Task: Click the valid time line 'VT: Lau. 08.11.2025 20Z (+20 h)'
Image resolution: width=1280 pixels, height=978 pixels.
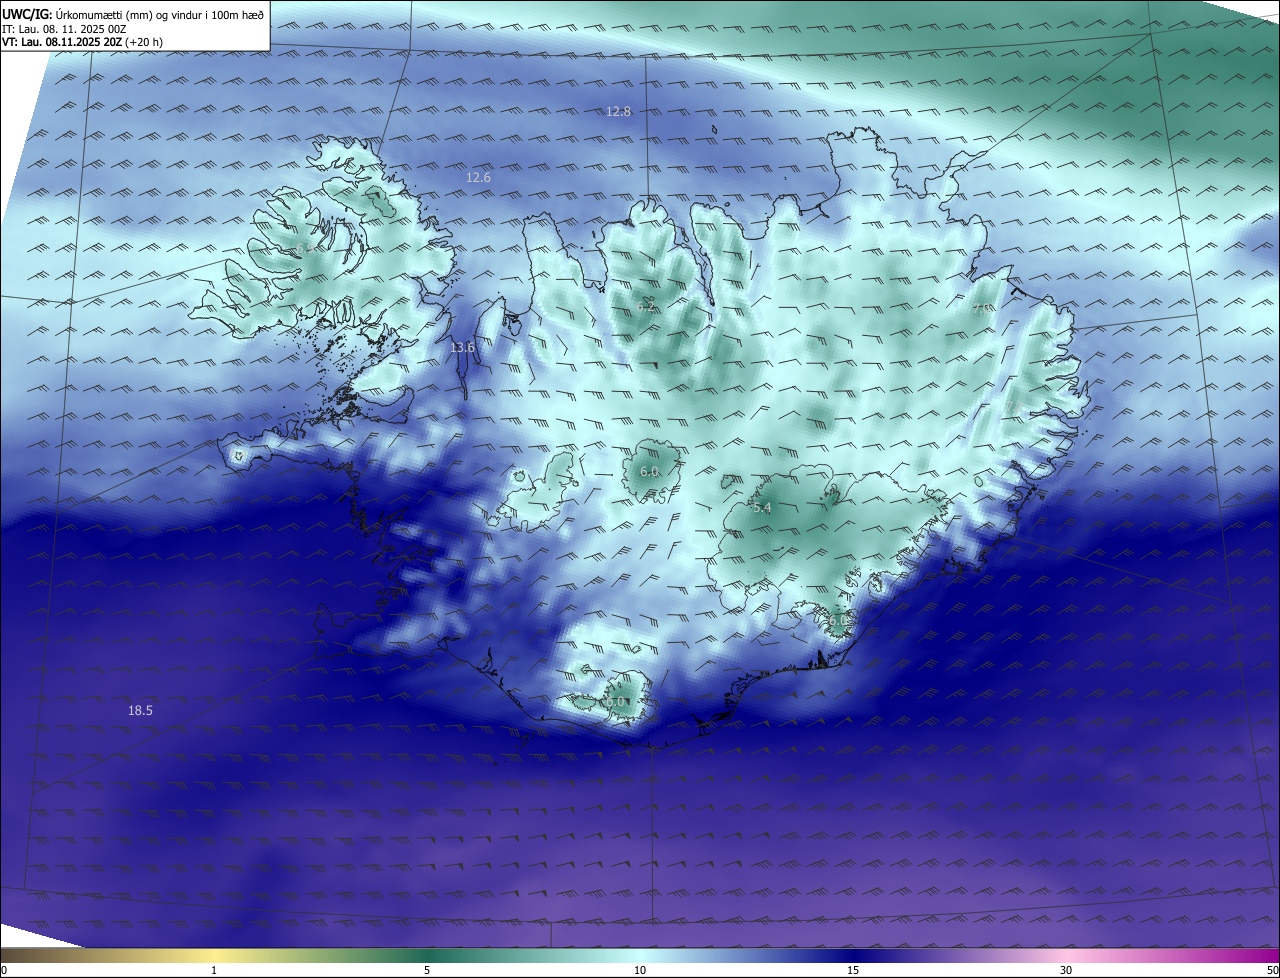Action: (83, 43)
